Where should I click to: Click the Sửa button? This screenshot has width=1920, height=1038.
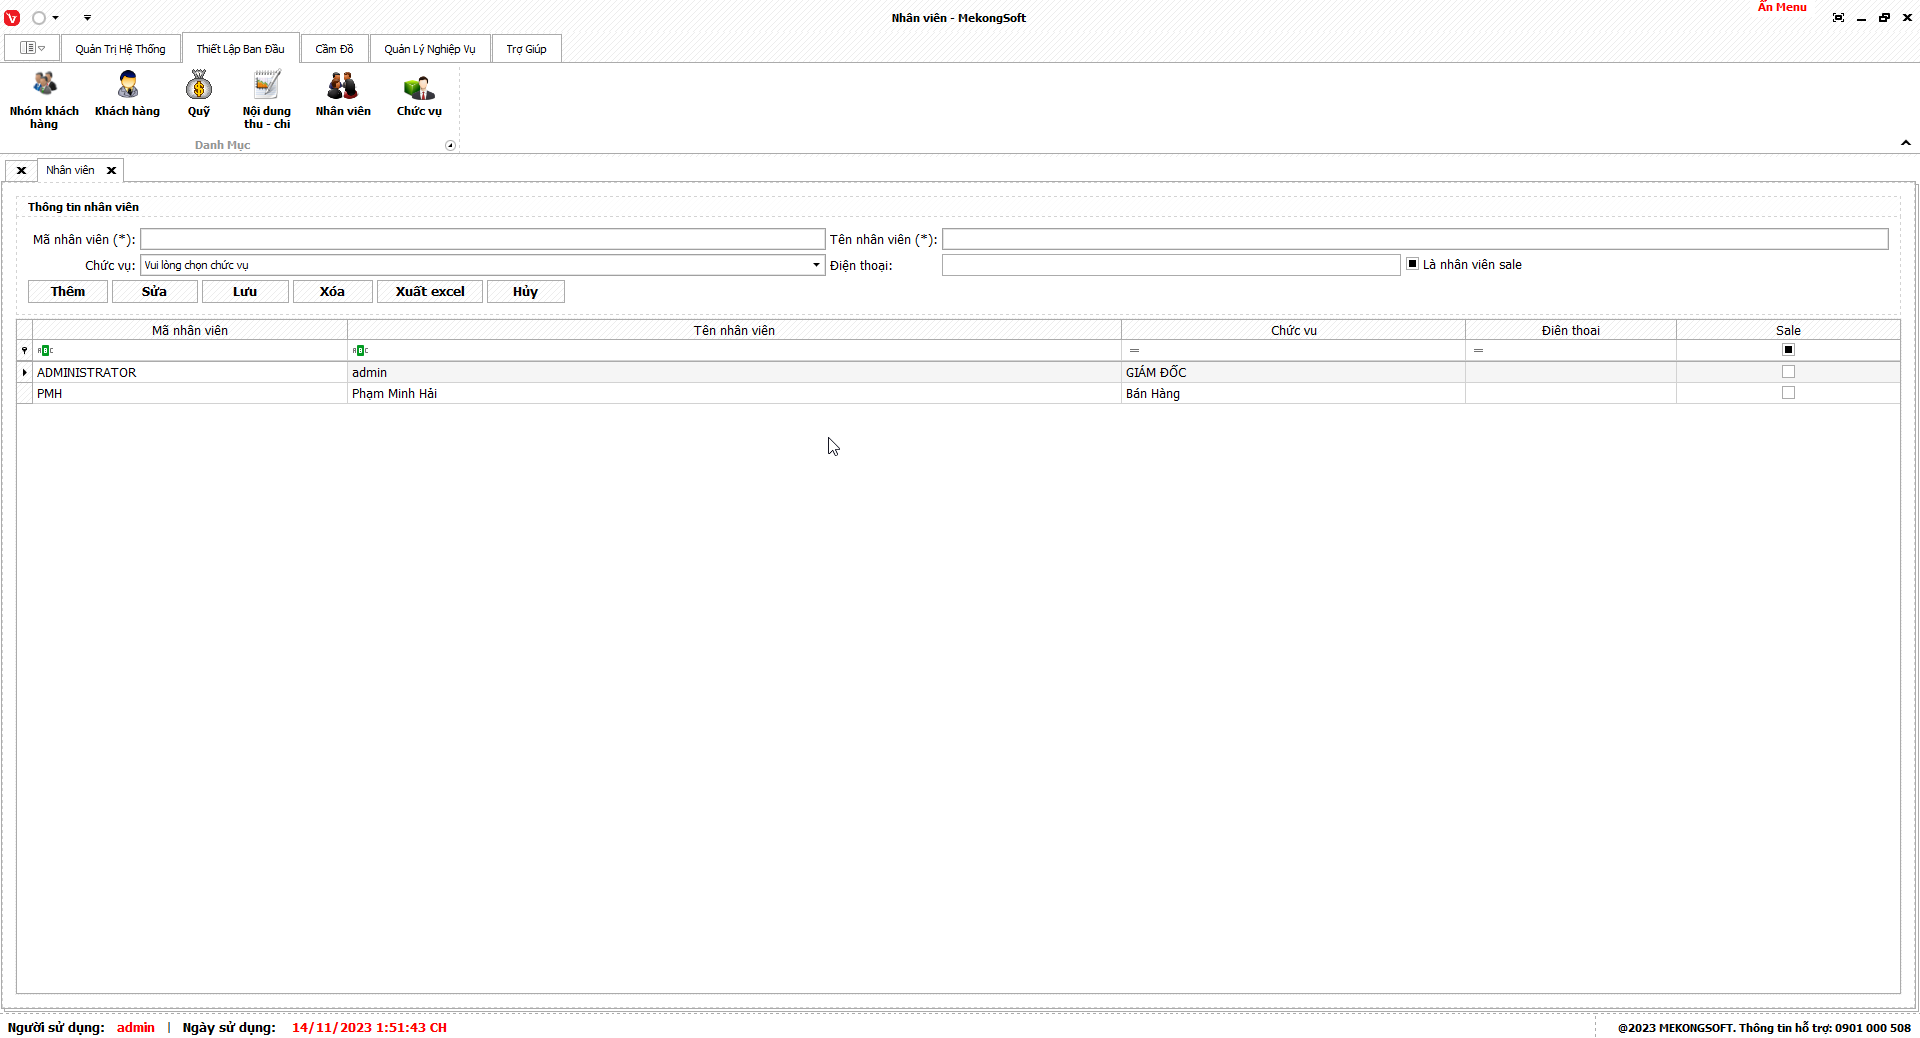pos(154,292)
